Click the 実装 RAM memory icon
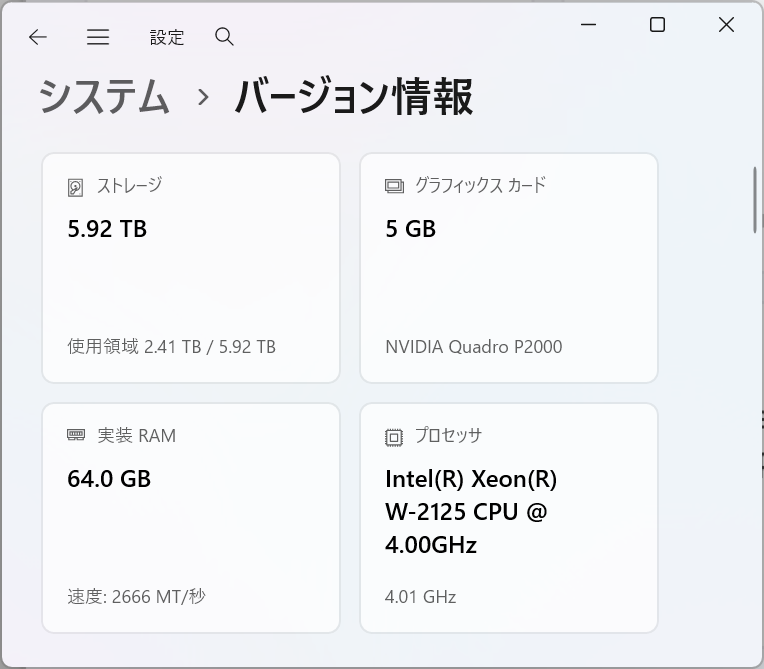764x669 pixels. click(x=76, y=436)
